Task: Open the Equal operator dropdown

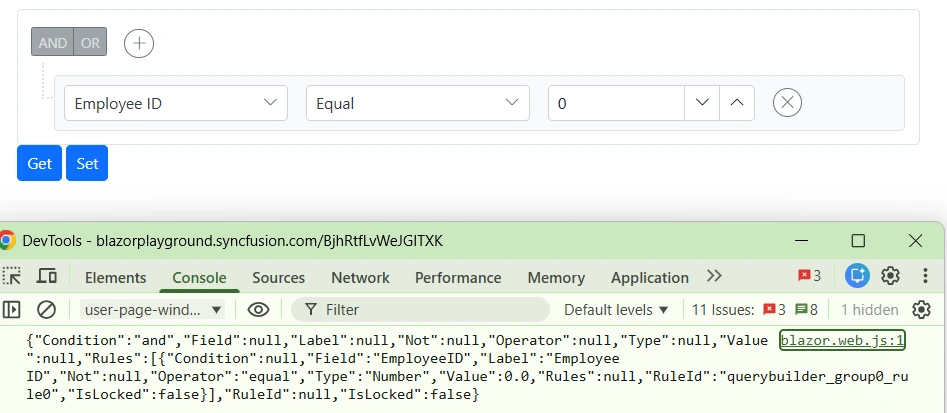Action: click(417, 103)
